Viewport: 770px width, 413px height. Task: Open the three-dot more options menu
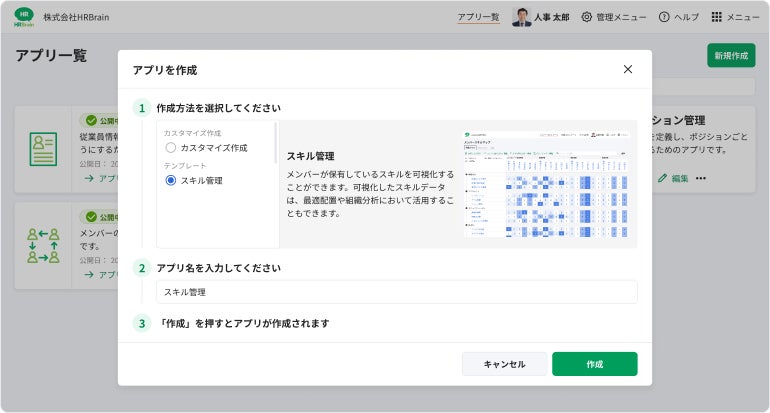[701, 178]
